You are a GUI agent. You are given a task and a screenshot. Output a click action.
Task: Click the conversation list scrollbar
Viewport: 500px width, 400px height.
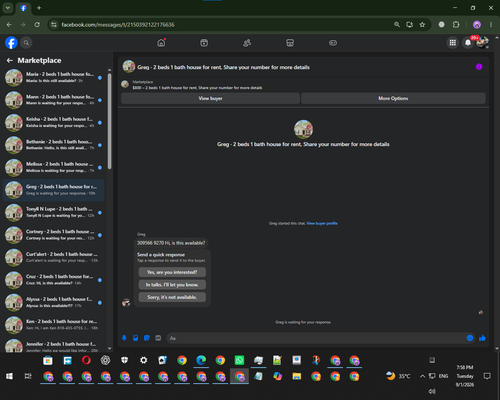(x=110, y=121)
